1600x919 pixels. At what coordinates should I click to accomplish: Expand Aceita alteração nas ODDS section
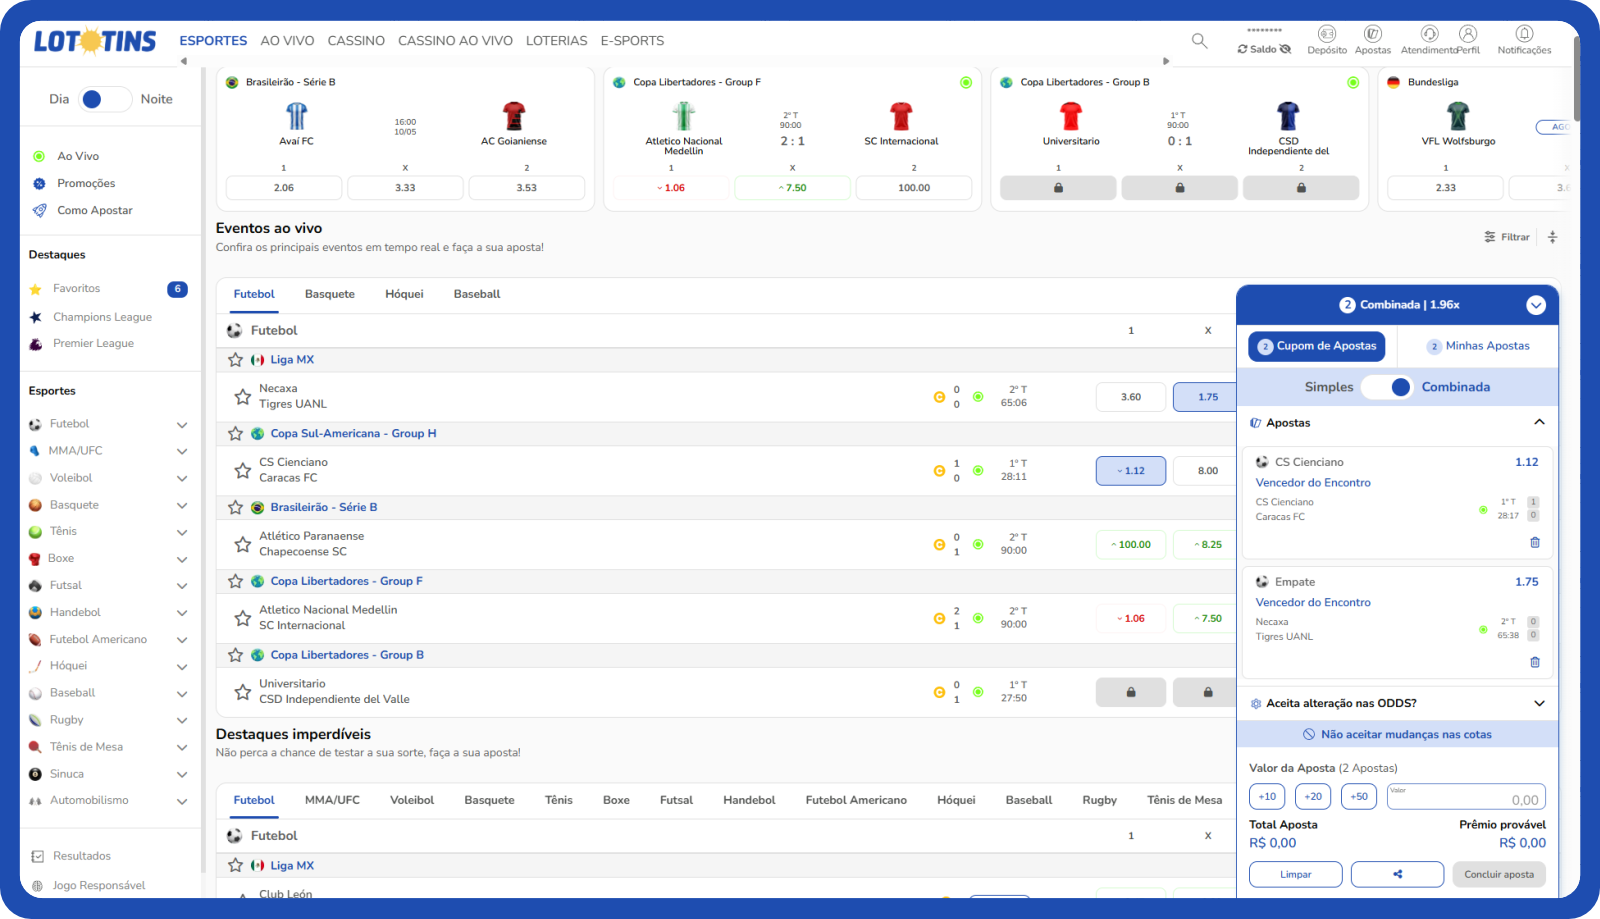point(1539,703)
